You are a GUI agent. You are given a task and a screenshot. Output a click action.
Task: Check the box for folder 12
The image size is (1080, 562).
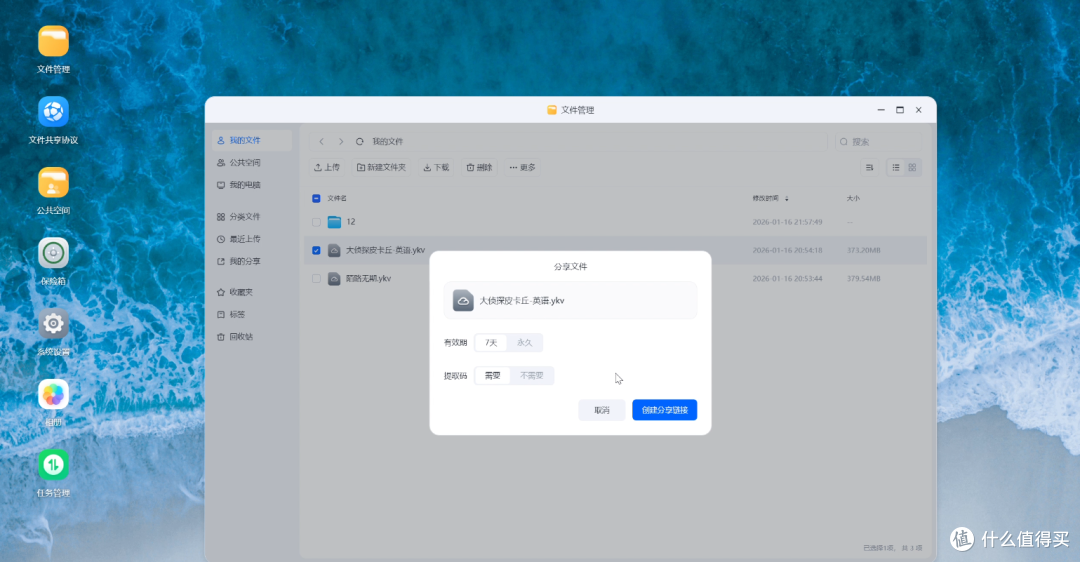click(x=316, y=222)
